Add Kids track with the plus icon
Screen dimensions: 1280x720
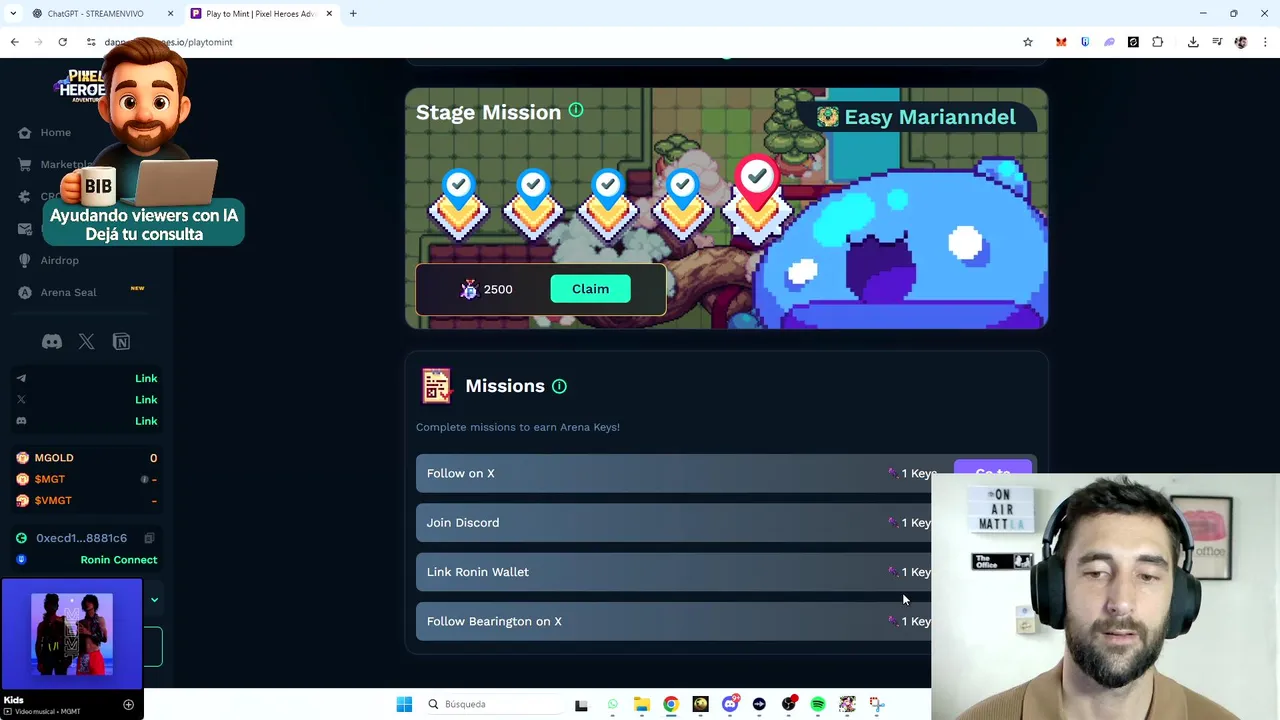click(x=128, y=705)
